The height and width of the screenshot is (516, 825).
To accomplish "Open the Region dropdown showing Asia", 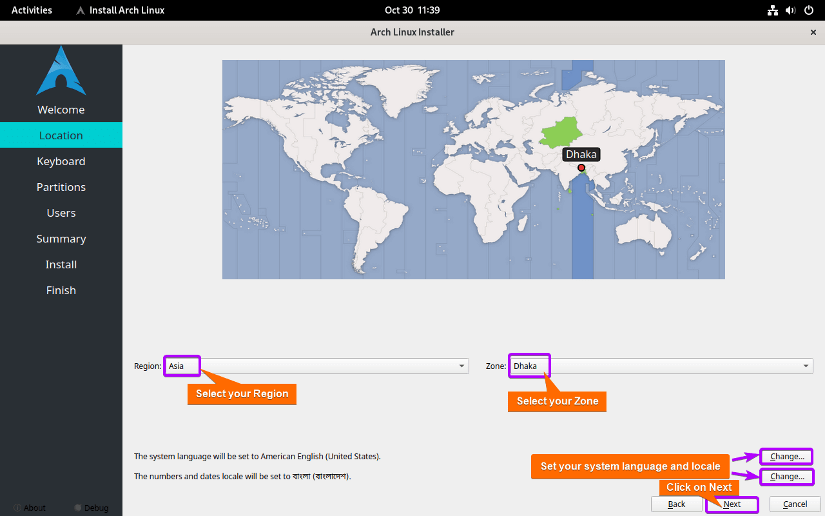I will tap(316, 366).
